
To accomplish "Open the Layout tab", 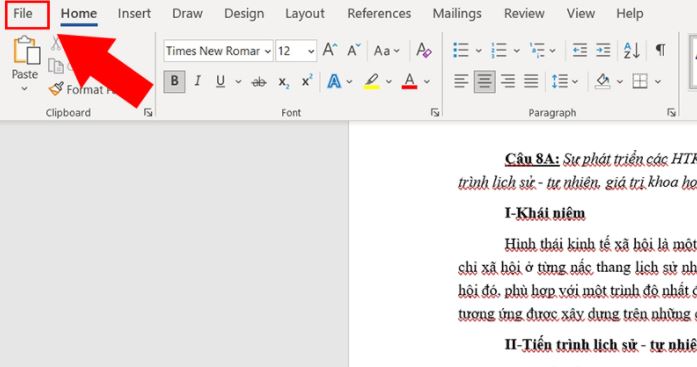I will click(x=305, y=14).
